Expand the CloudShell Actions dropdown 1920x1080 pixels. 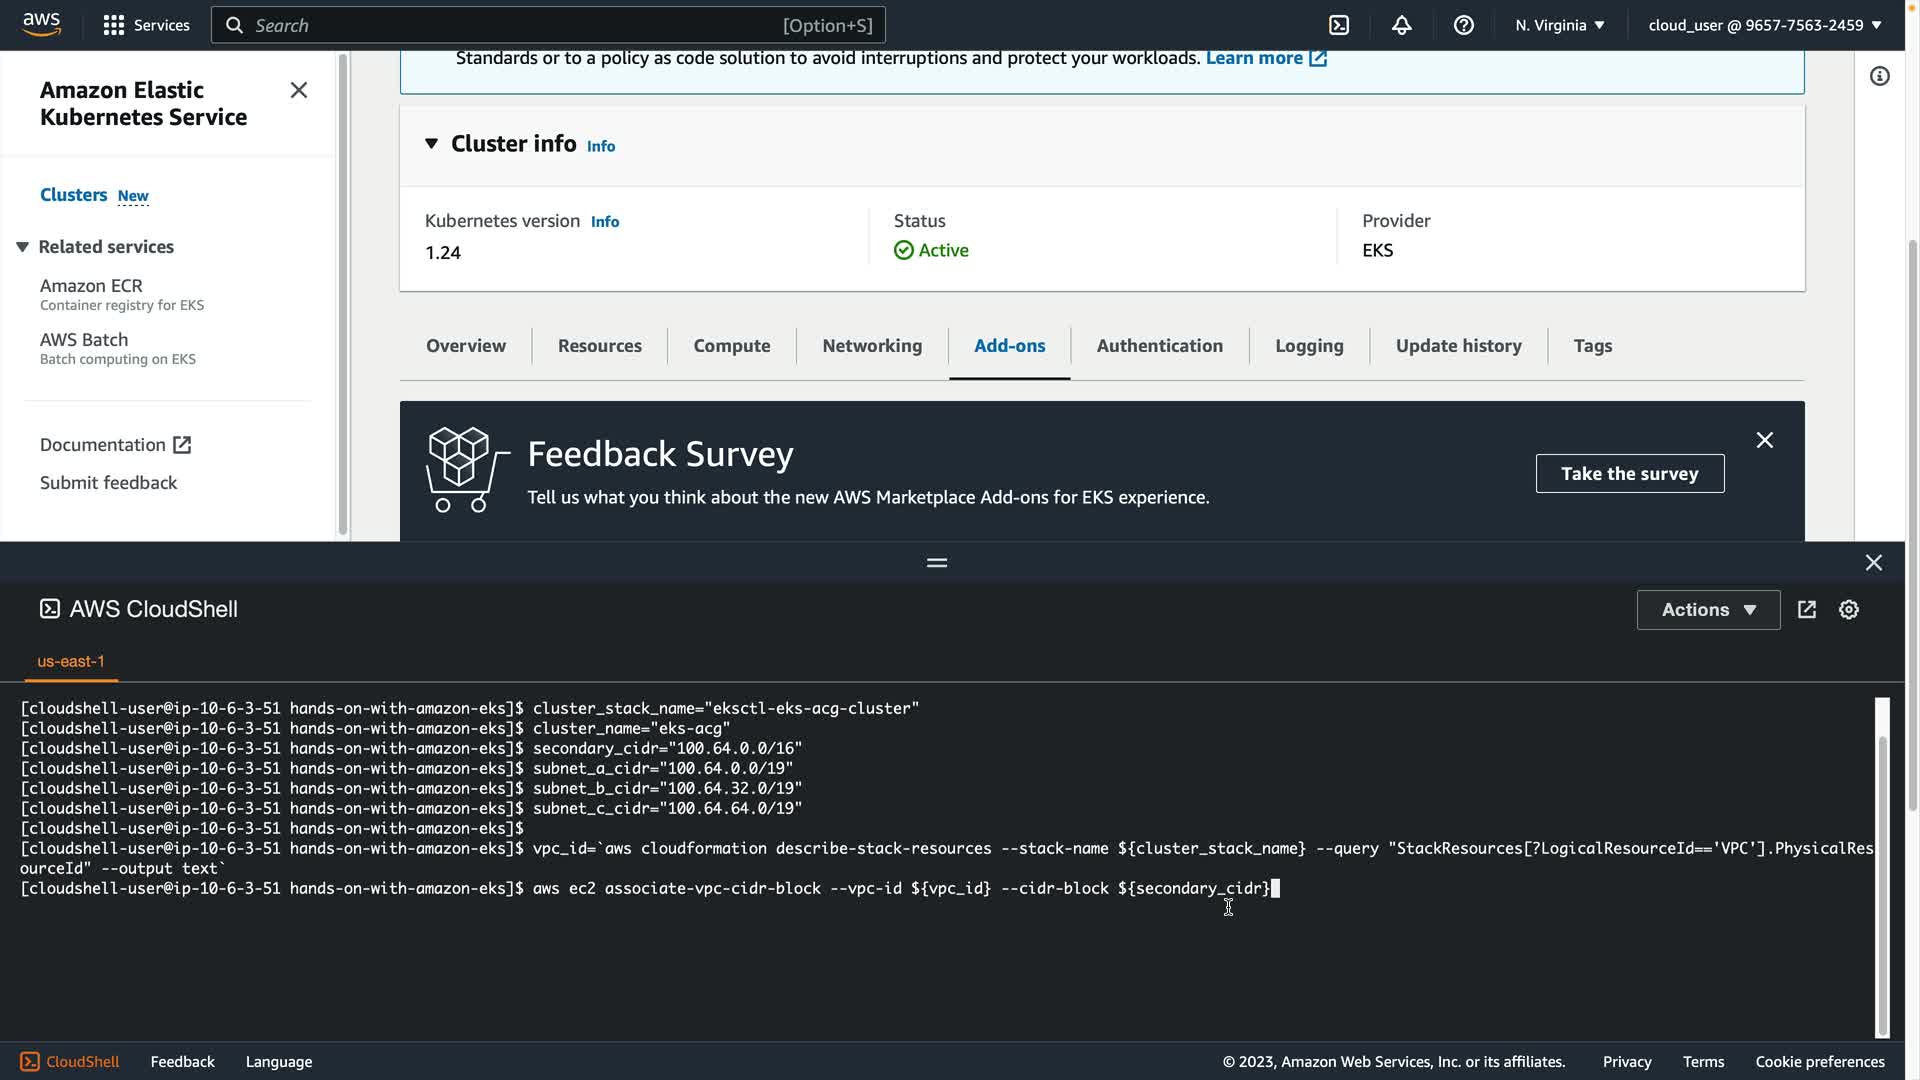click(1708, 610)
